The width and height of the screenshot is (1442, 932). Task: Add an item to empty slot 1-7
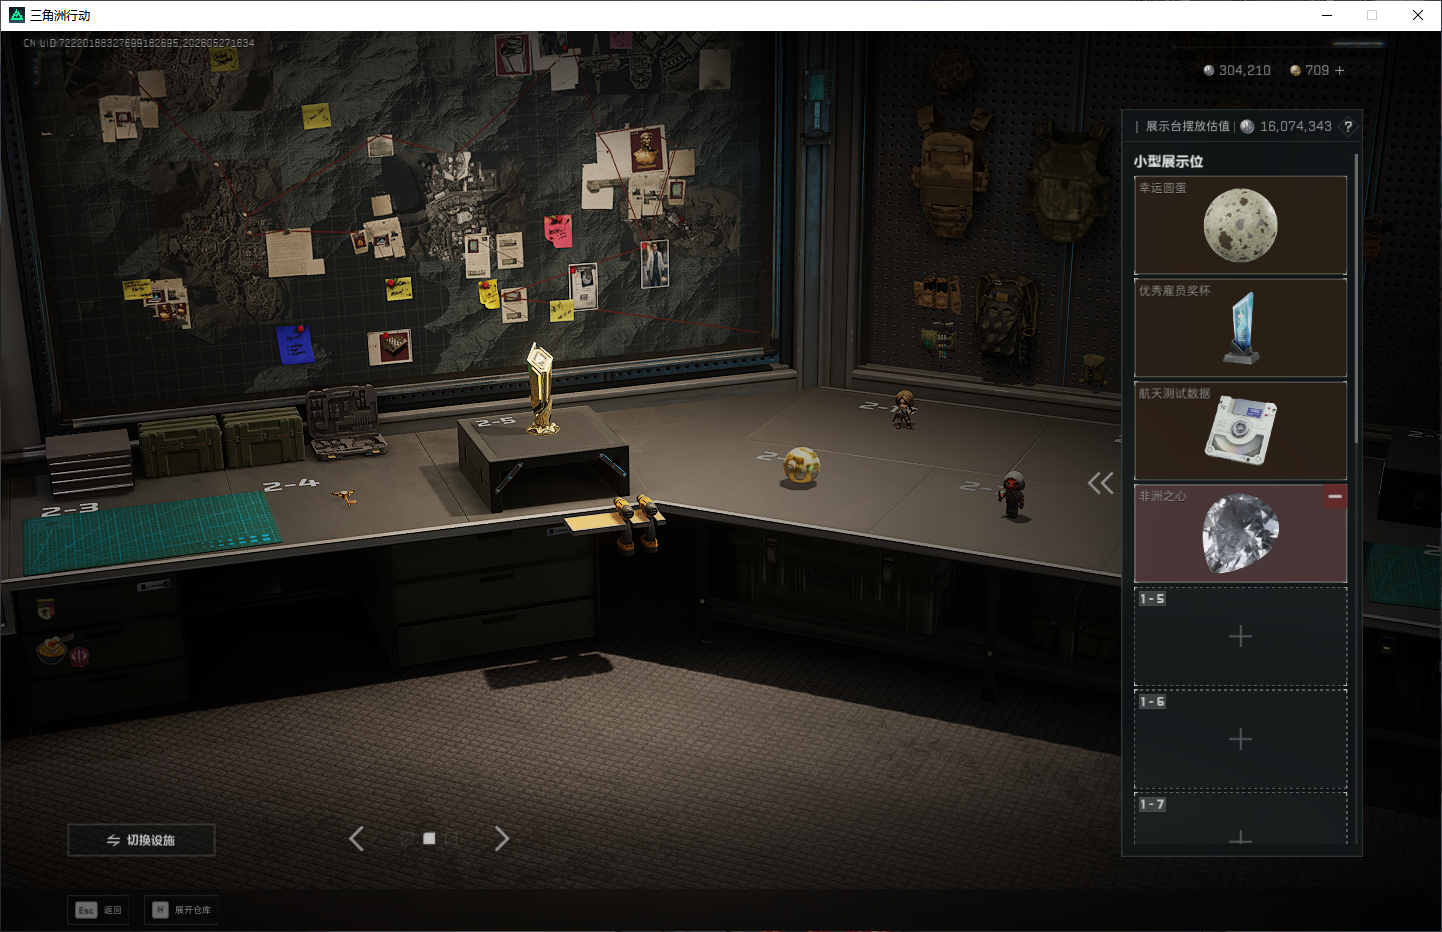[x=1240, y=819]
